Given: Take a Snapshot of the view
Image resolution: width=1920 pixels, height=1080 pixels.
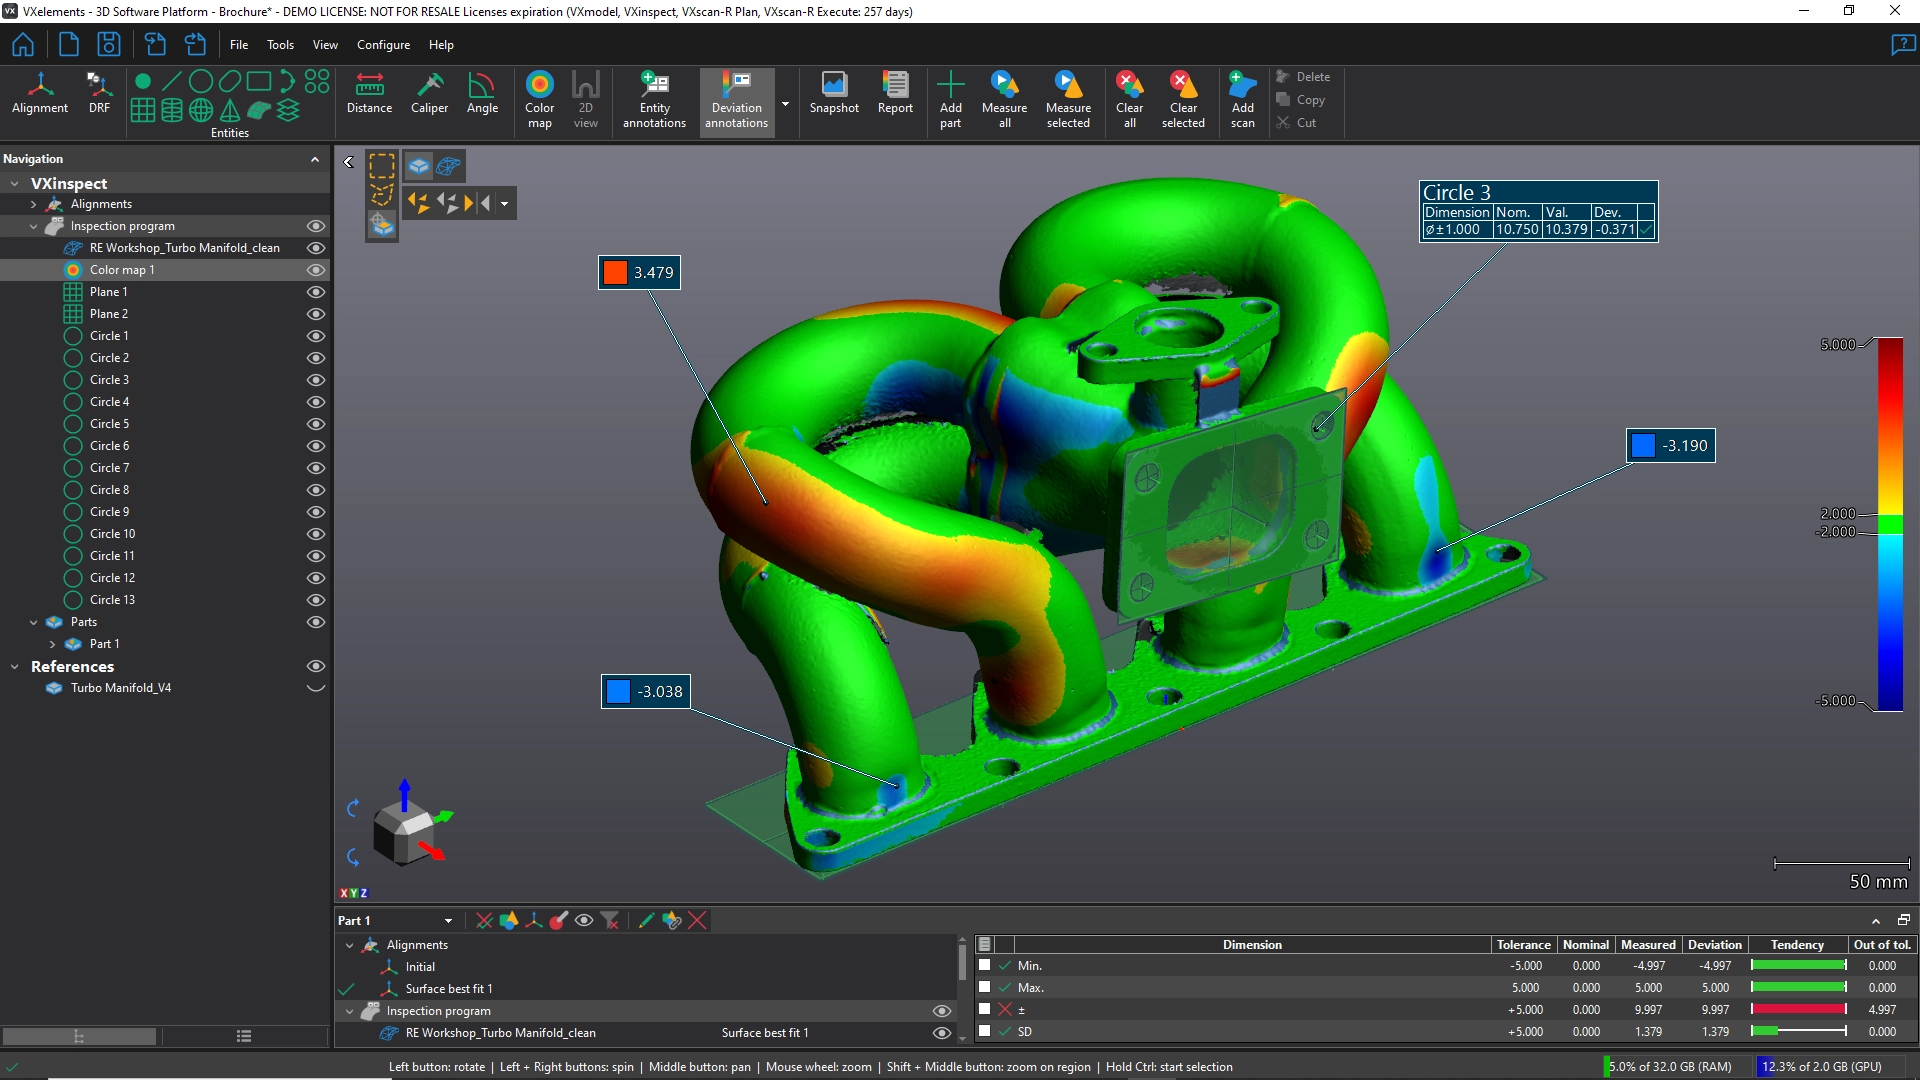Looking at the screenshot, I should (x=834, y=93).
